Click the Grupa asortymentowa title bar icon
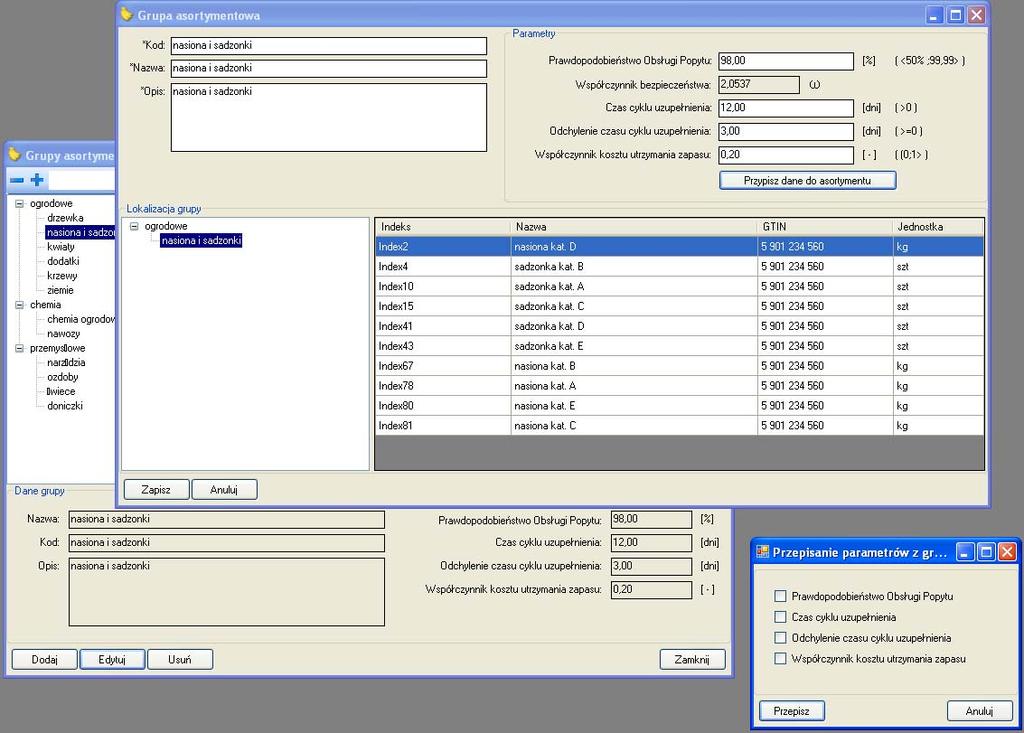 (x=127, y=14)
